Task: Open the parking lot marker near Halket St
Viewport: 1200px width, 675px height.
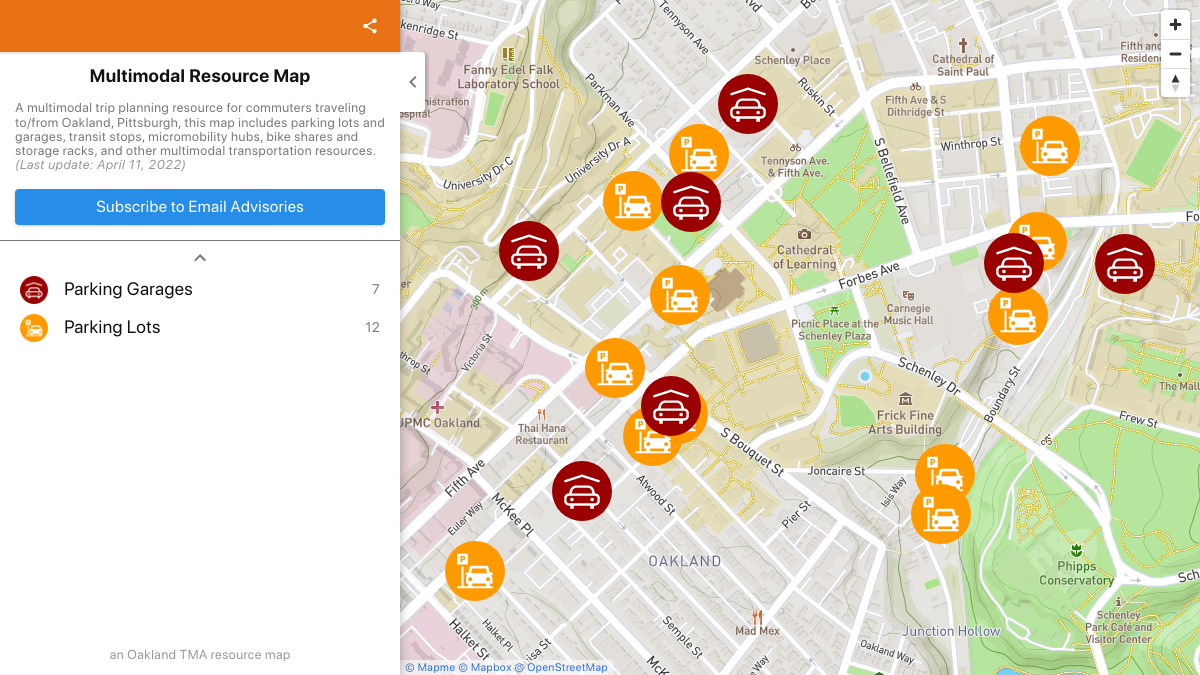Action: pyautogui.click(x=475, y=571)
